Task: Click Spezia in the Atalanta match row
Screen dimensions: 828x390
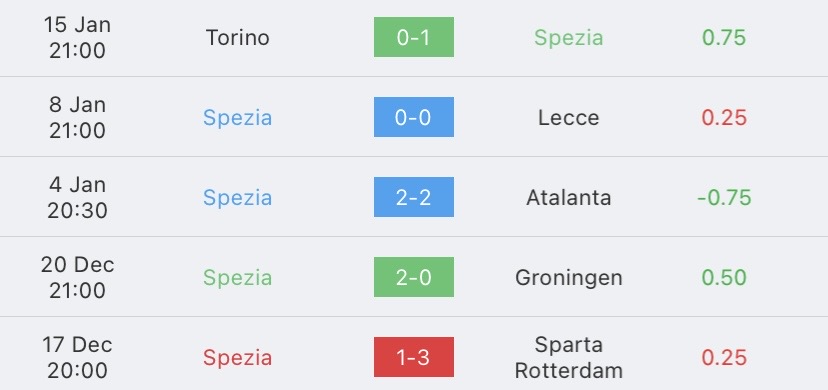Action: pos(238,197)
